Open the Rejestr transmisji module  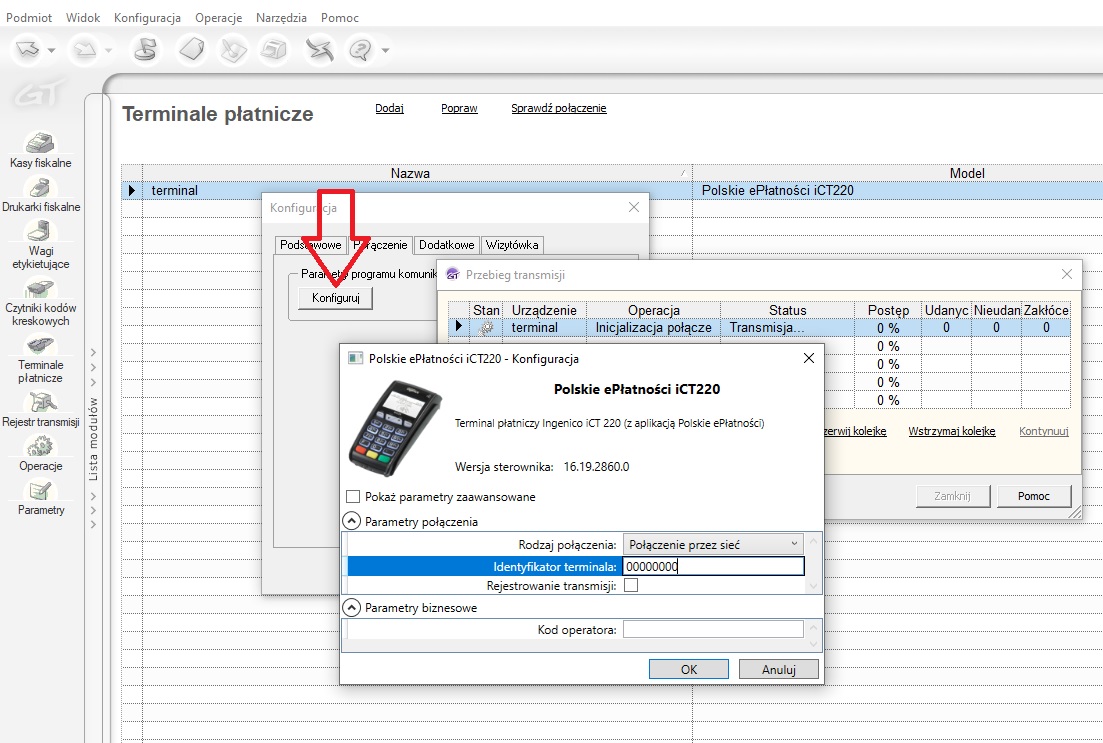pos(41,409)
